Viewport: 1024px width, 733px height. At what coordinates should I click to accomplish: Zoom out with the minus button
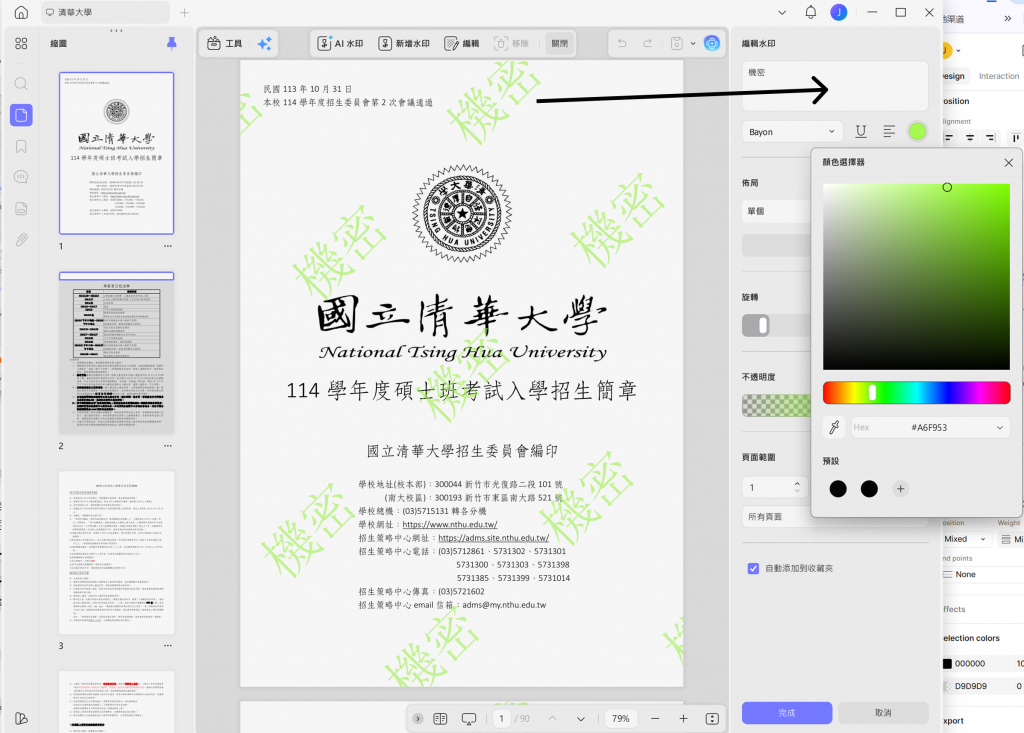[655, 719]
